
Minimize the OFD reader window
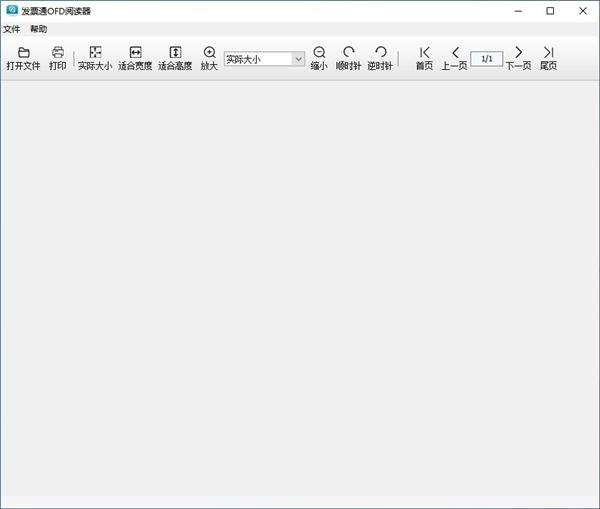pos(518,11)
